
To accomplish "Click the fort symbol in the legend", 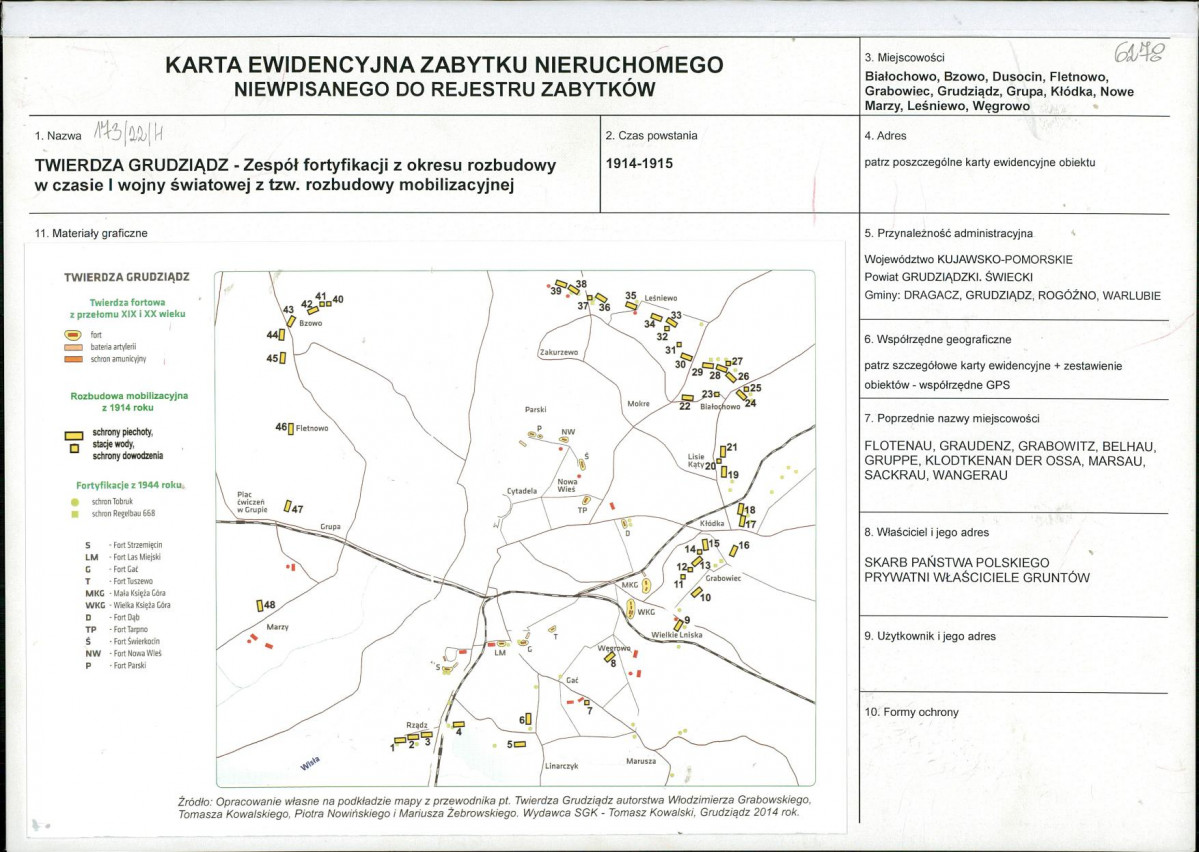I will [73, 335].
